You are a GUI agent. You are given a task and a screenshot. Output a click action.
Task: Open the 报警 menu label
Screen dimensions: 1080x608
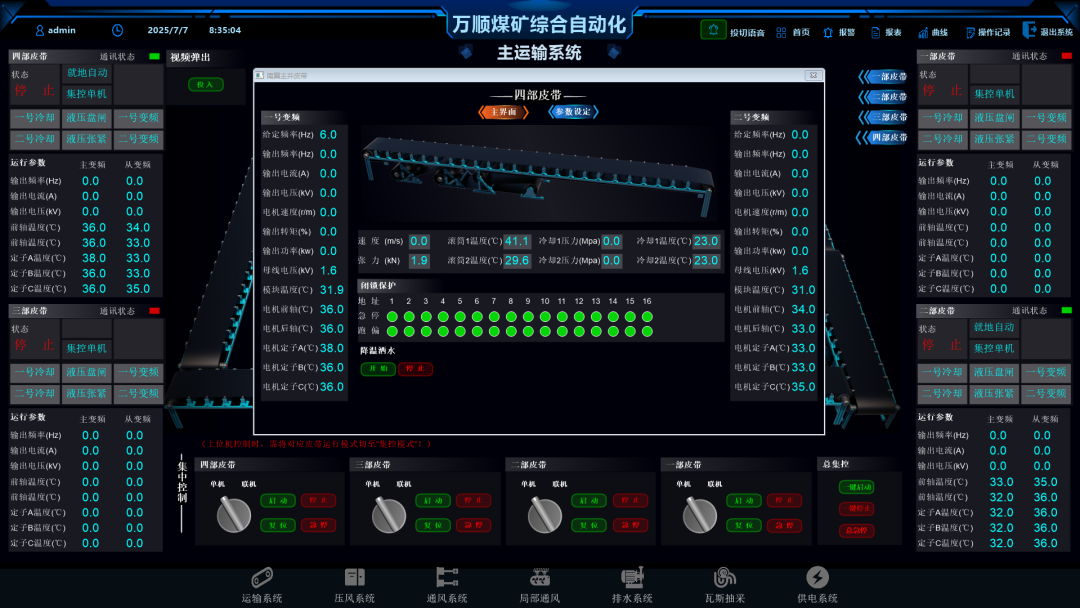(x=847, y=32)
